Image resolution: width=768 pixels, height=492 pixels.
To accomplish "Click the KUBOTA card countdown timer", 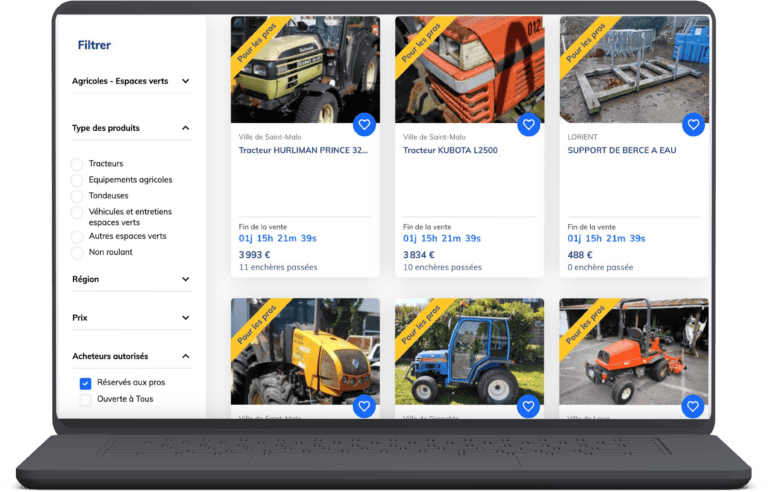I will tap(442, 239).
